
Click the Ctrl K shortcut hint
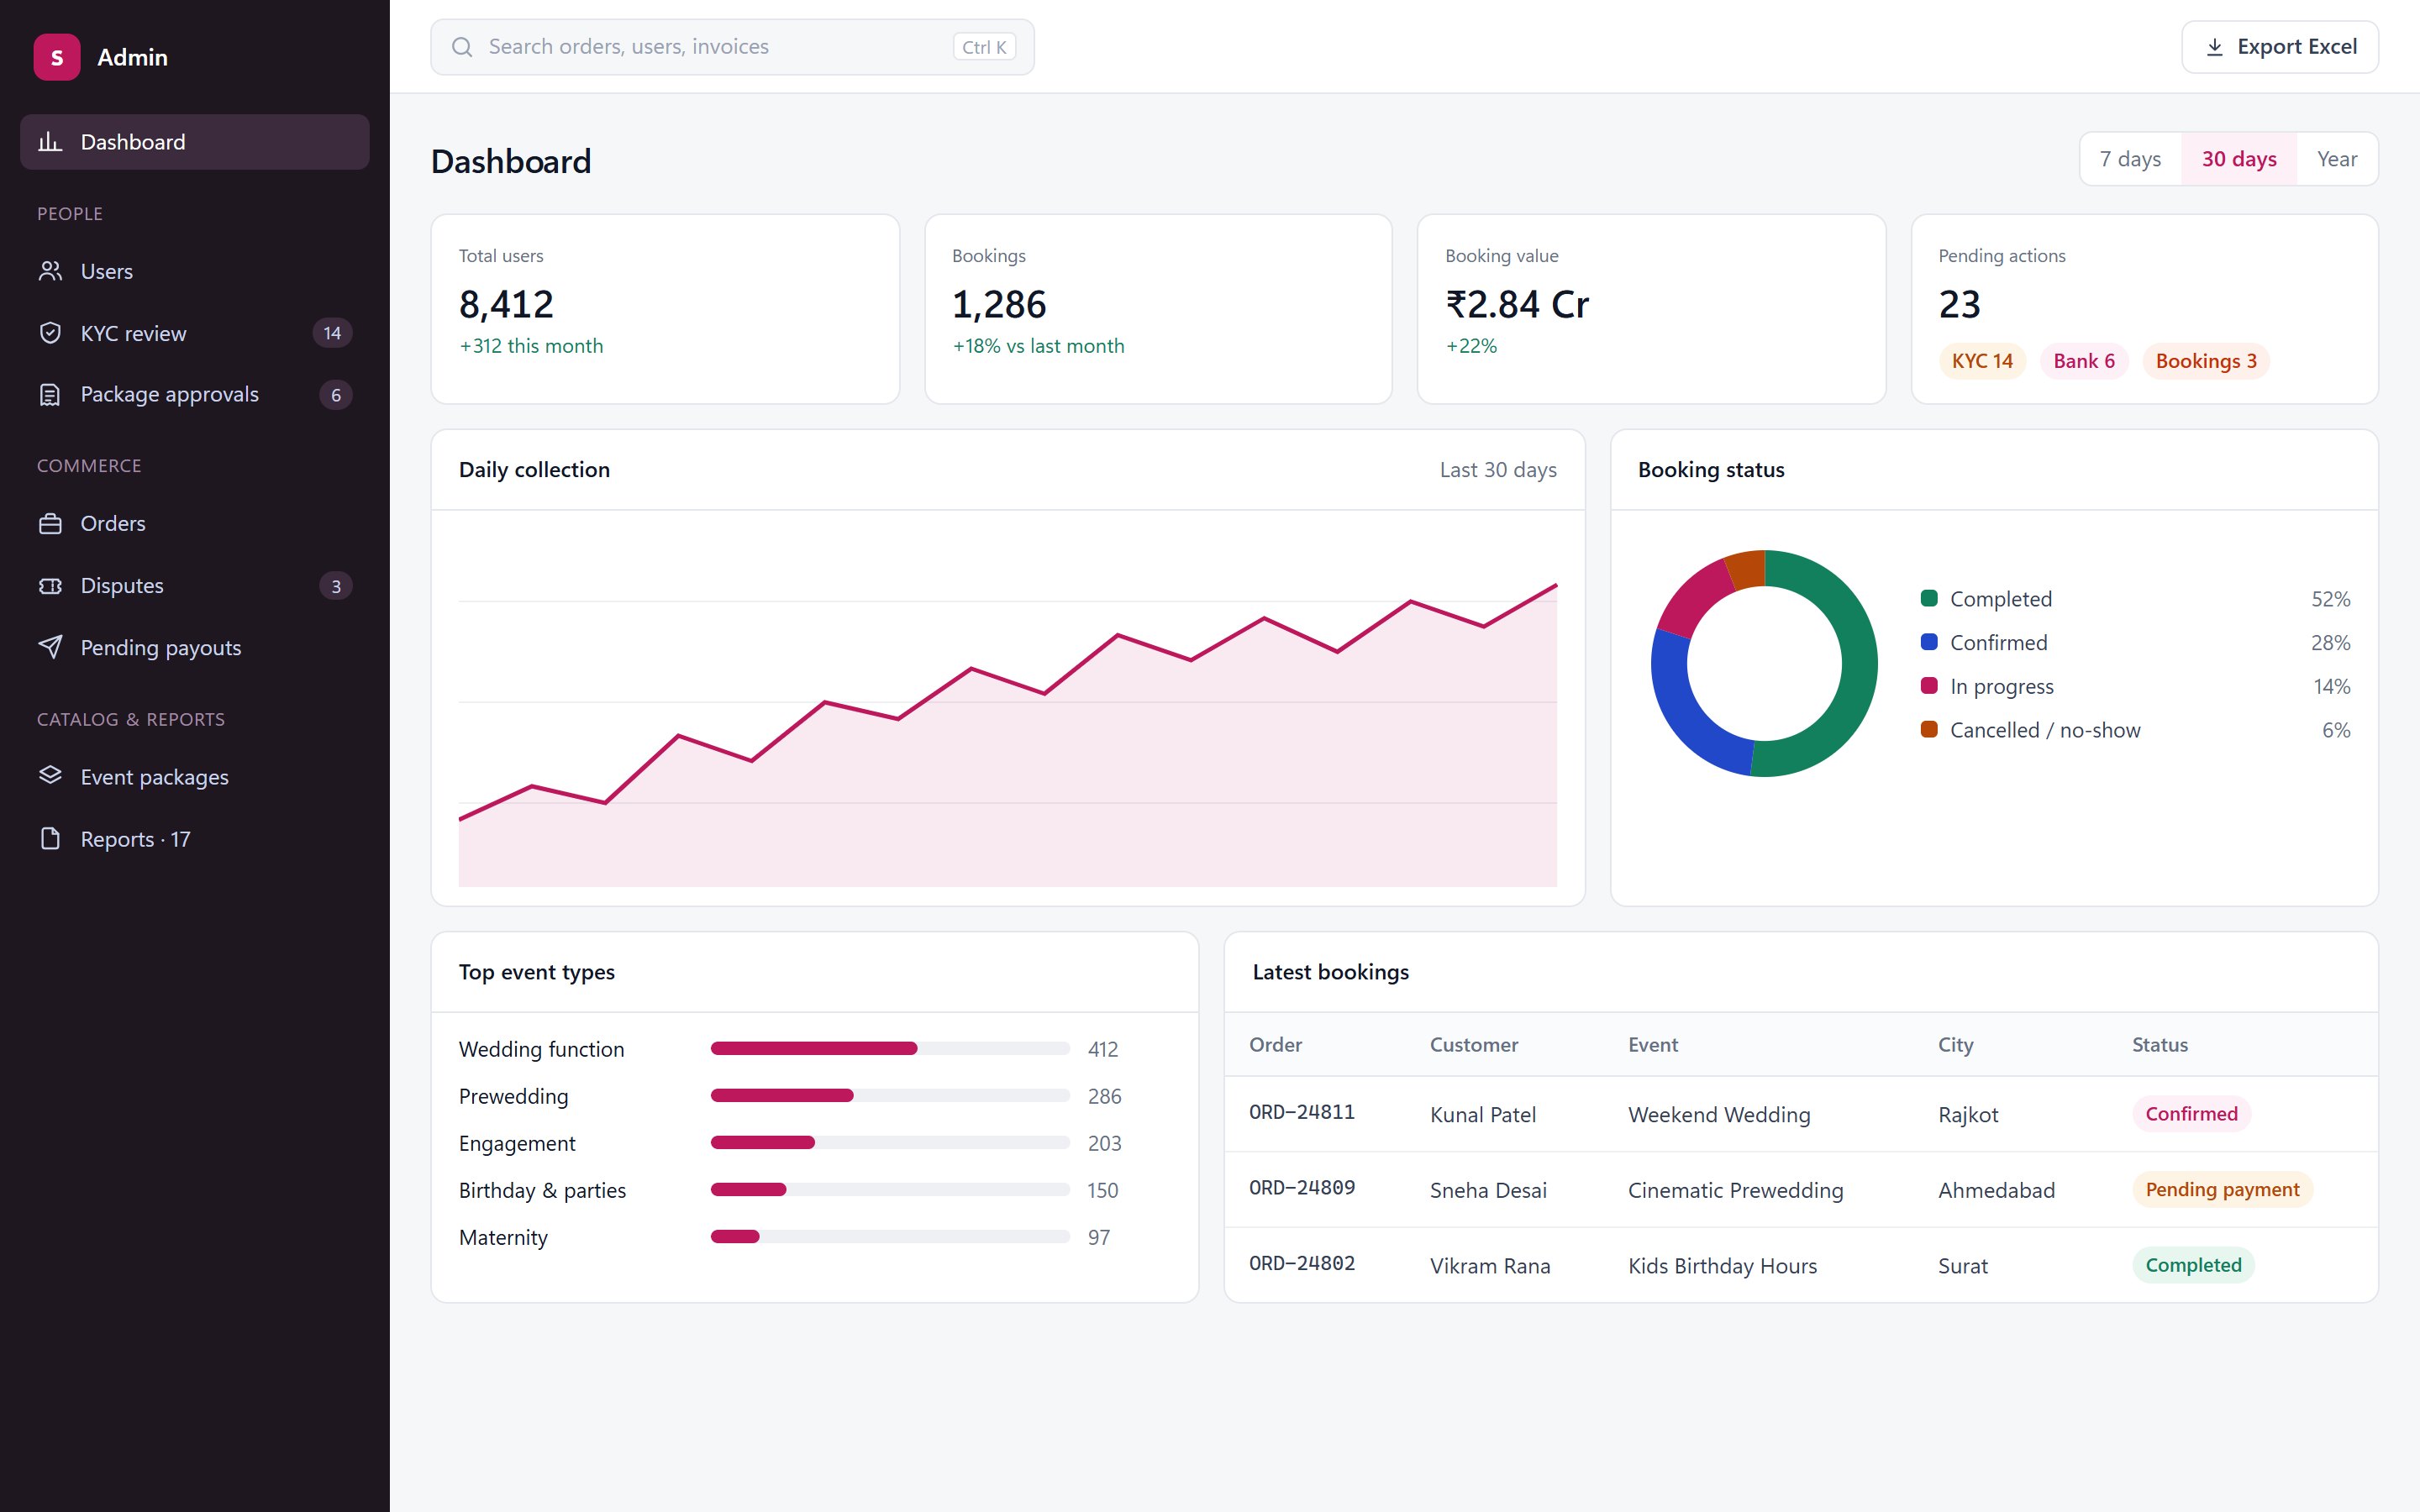click(984, 47)
